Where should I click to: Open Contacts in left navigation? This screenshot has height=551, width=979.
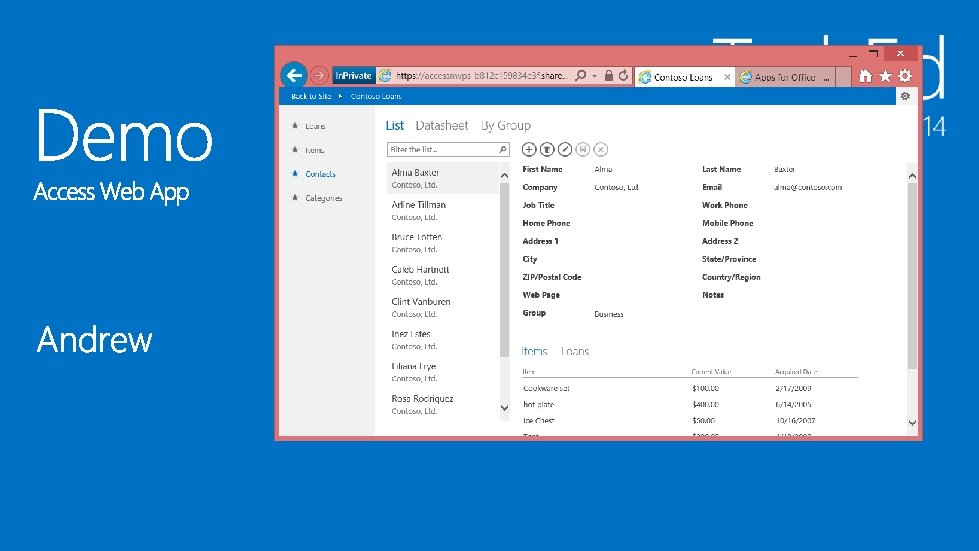320,174
